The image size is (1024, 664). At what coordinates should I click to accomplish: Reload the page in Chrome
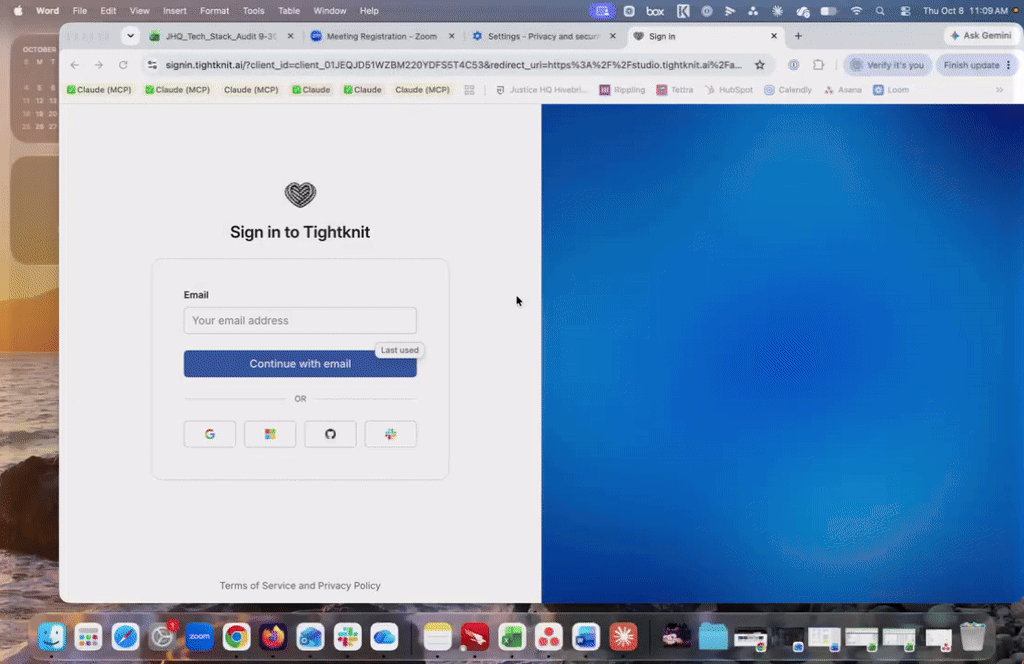pyautogui.click(x=123, y=65)
